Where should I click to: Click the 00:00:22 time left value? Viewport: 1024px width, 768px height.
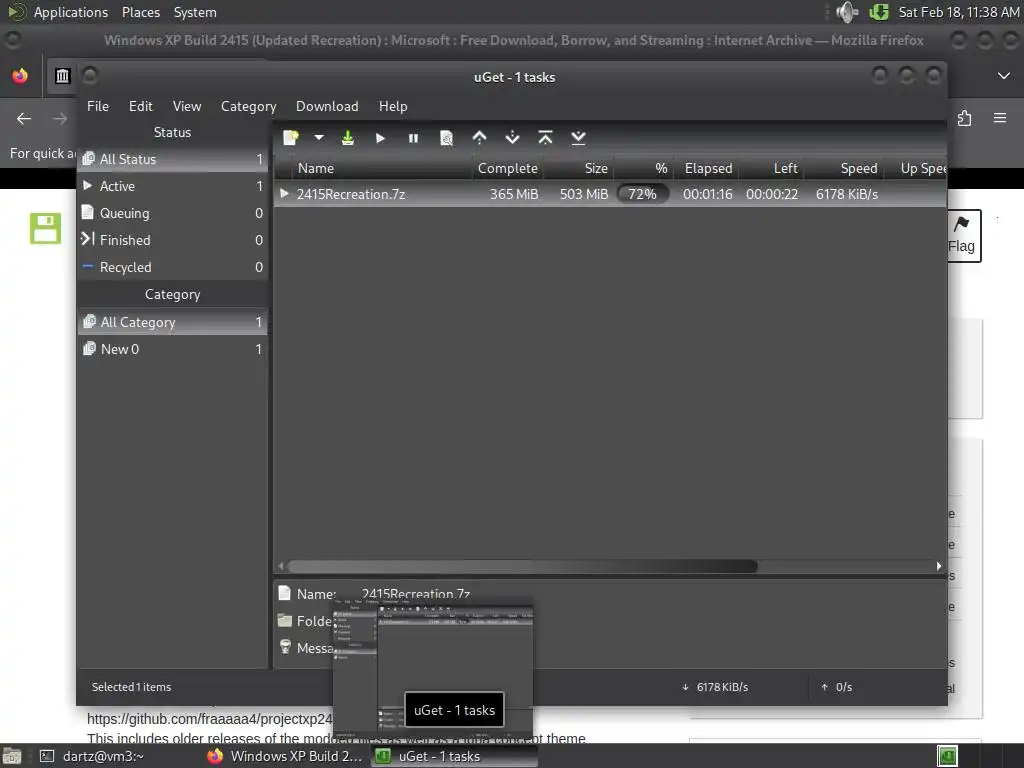[772, 194]
